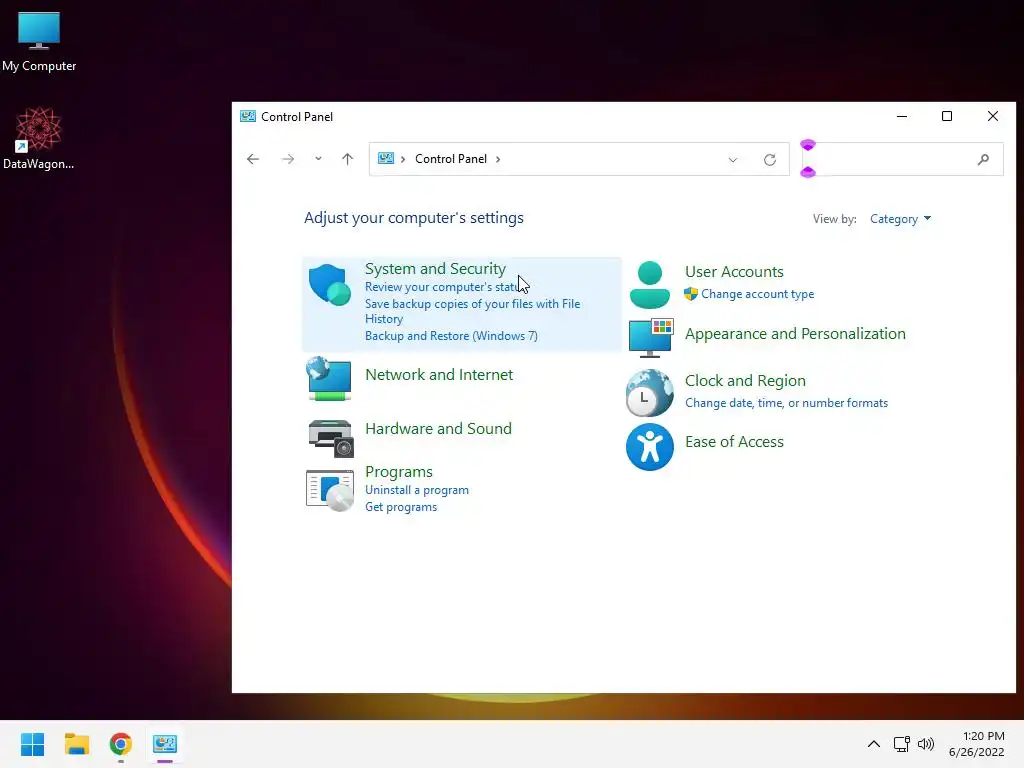Maximize the Control Panel window
The width and height of the screenshot is (1024, 768).
947,116
